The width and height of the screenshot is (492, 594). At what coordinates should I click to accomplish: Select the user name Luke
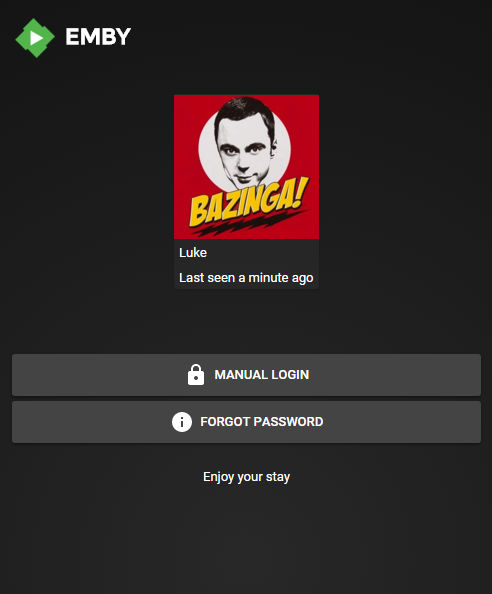[193, 253]
